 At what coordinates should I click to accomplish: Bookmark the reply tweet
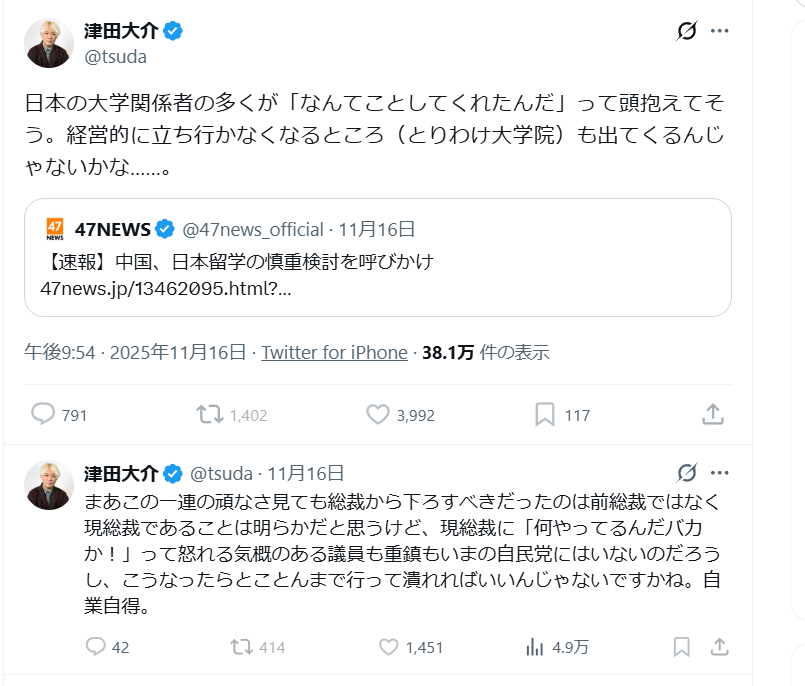click(681, 647)
